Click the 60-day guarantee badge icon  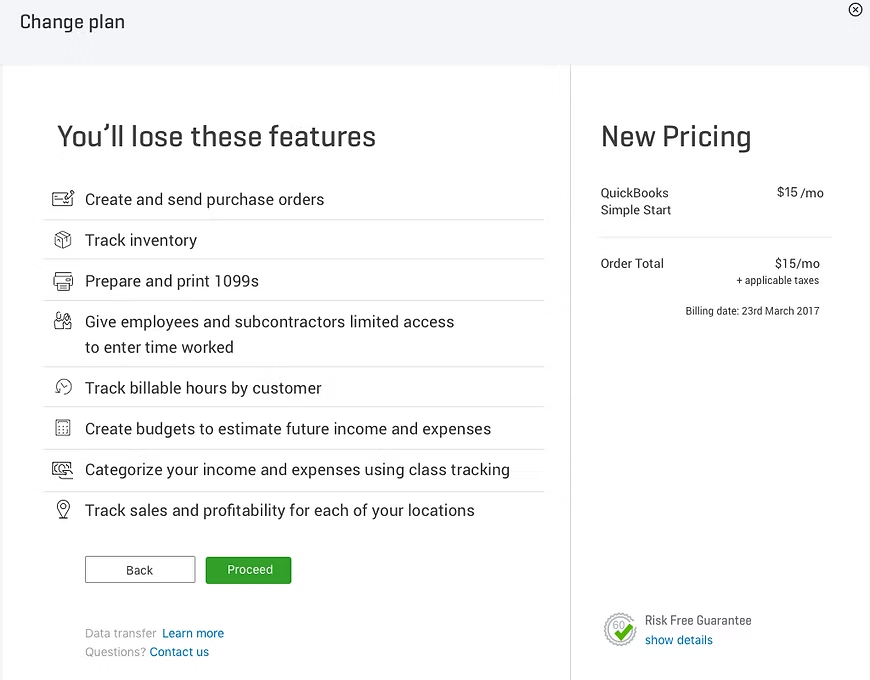[x=620, y=630]
